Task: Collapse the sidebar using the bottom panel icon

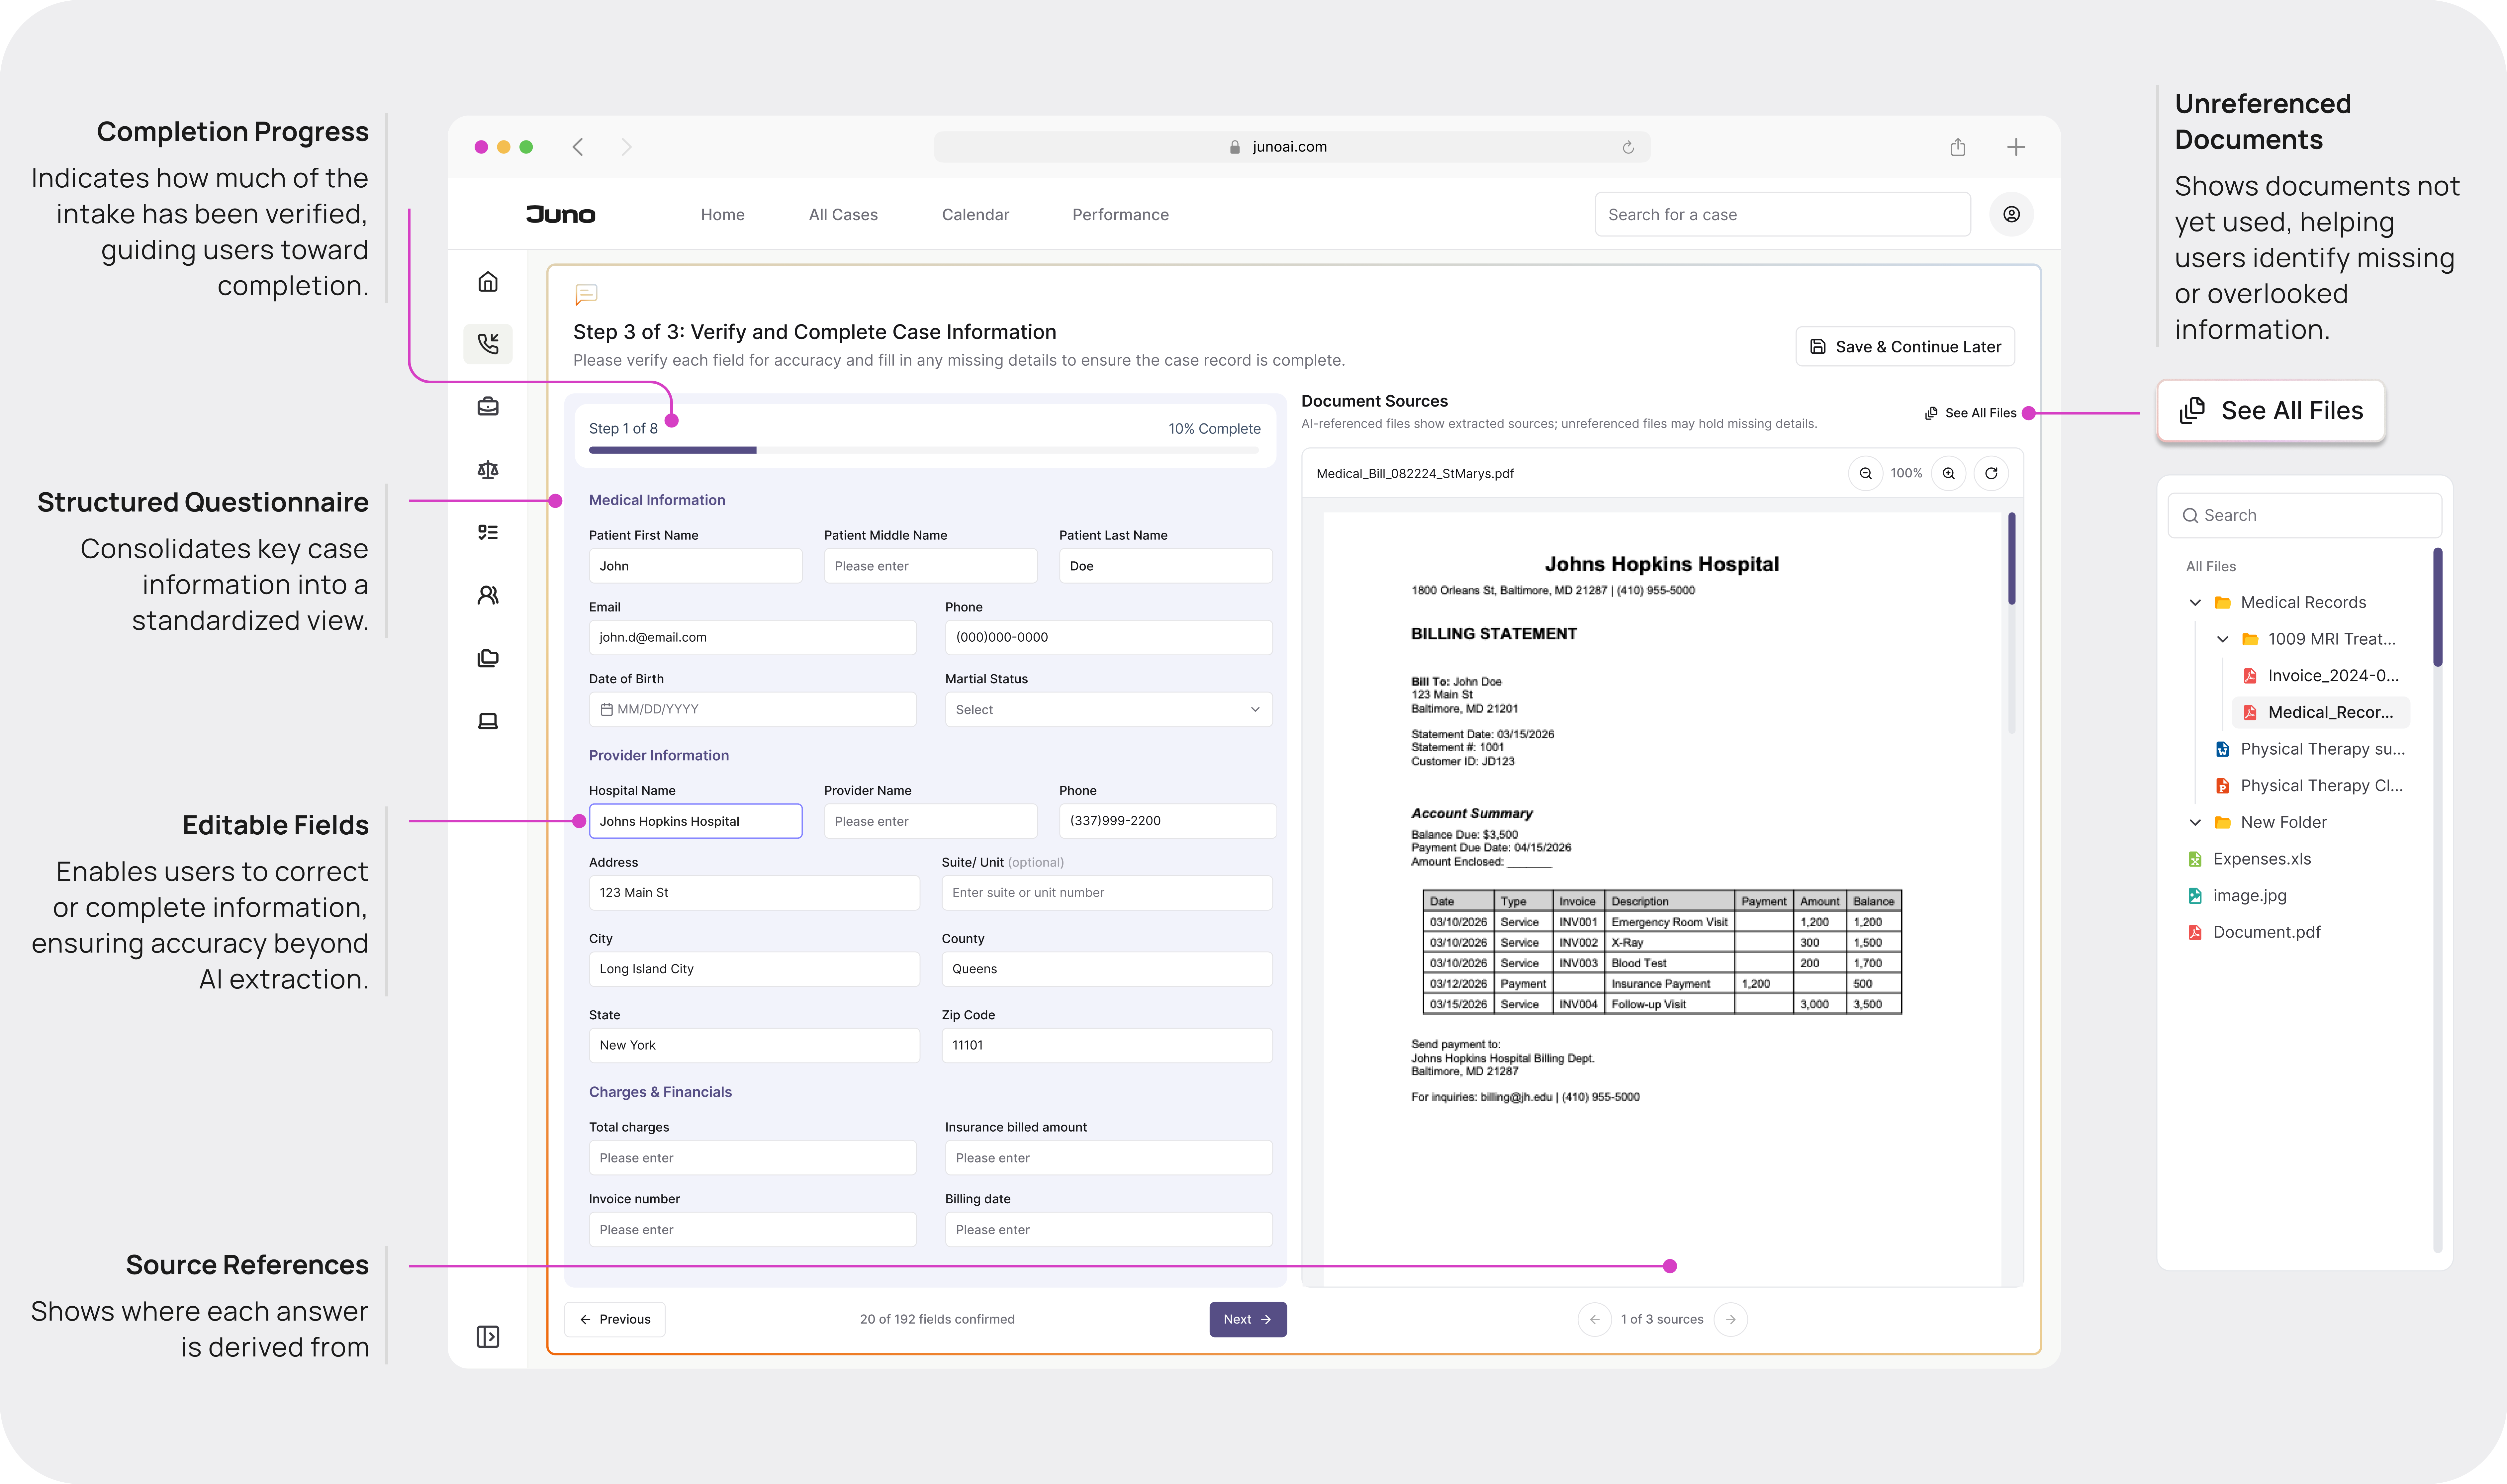Action: click(x=488, y=1337)
